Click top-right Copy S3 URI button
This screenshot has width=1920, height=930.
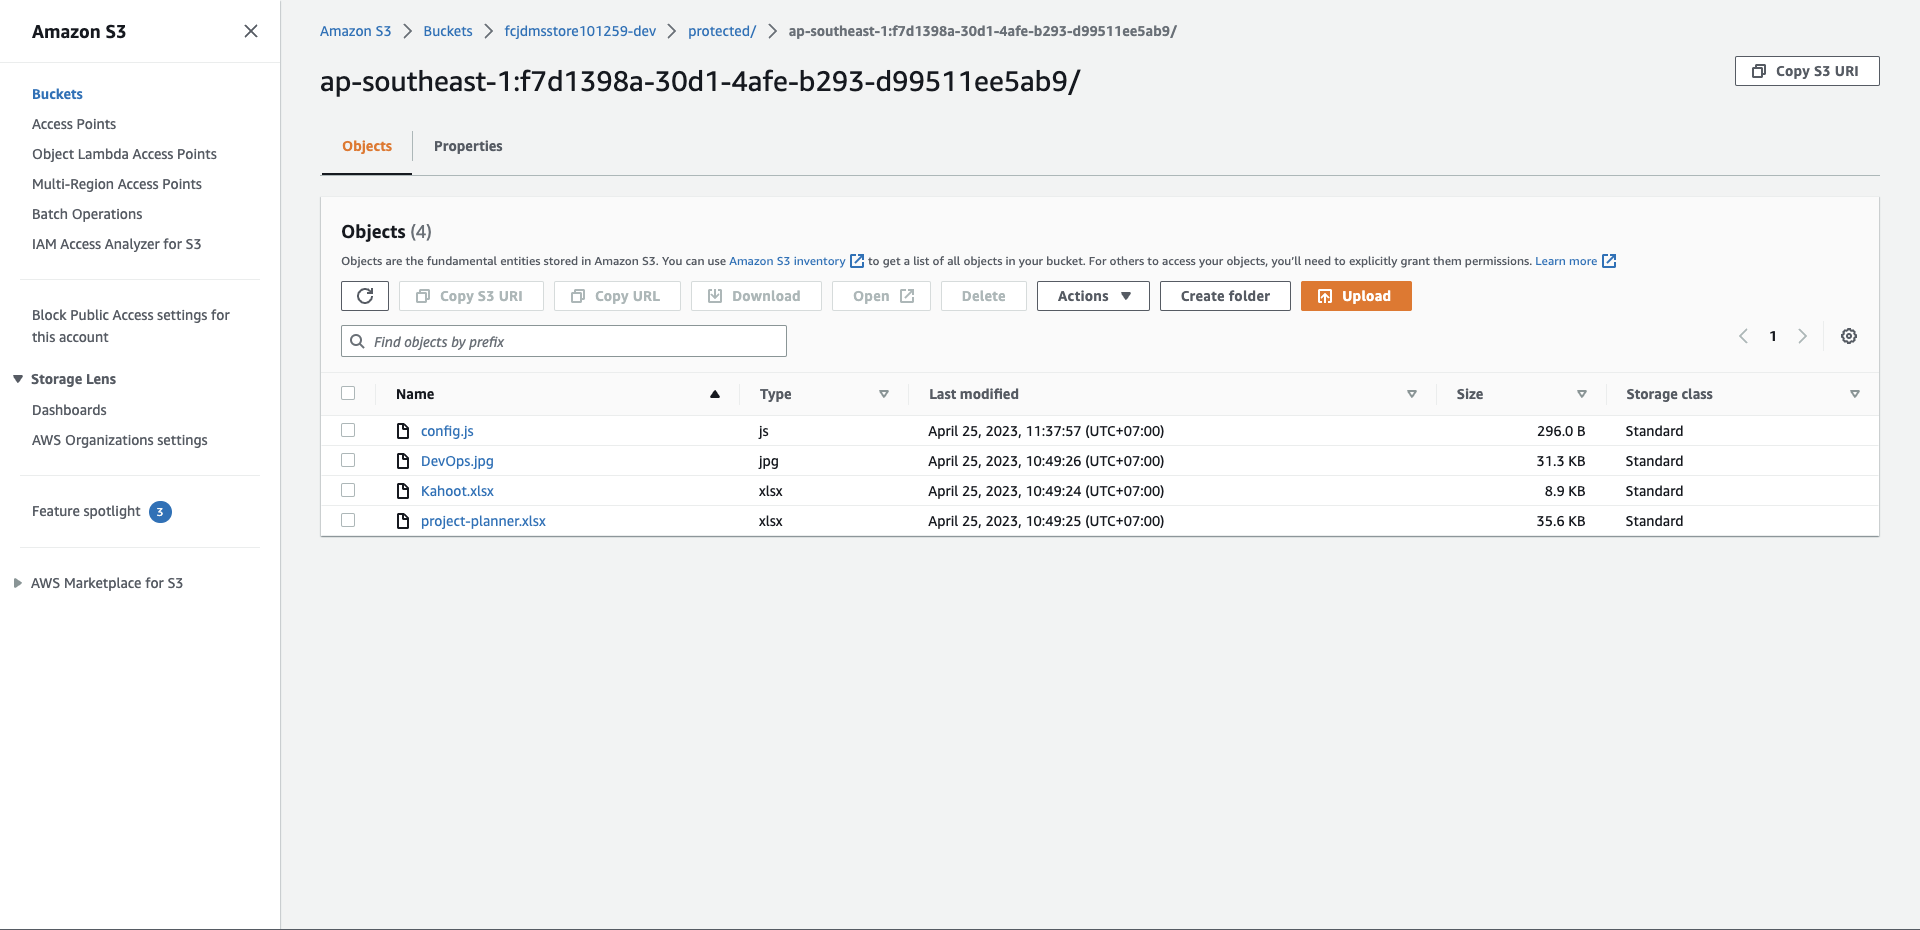click(1807, 71)
